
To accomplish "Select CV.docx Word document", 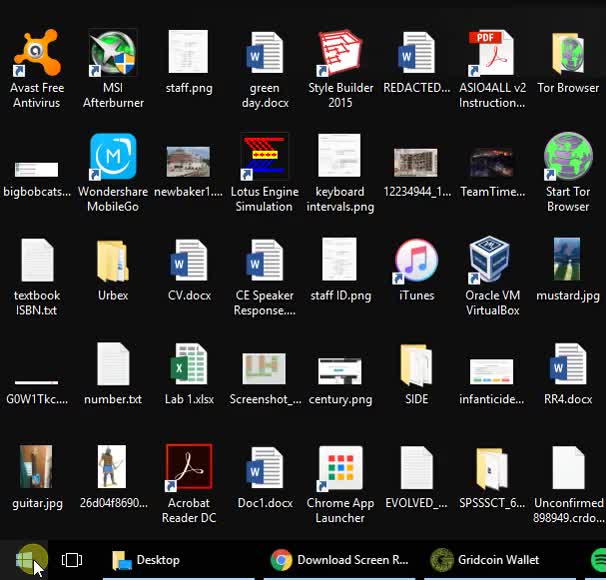I will 189,260.
